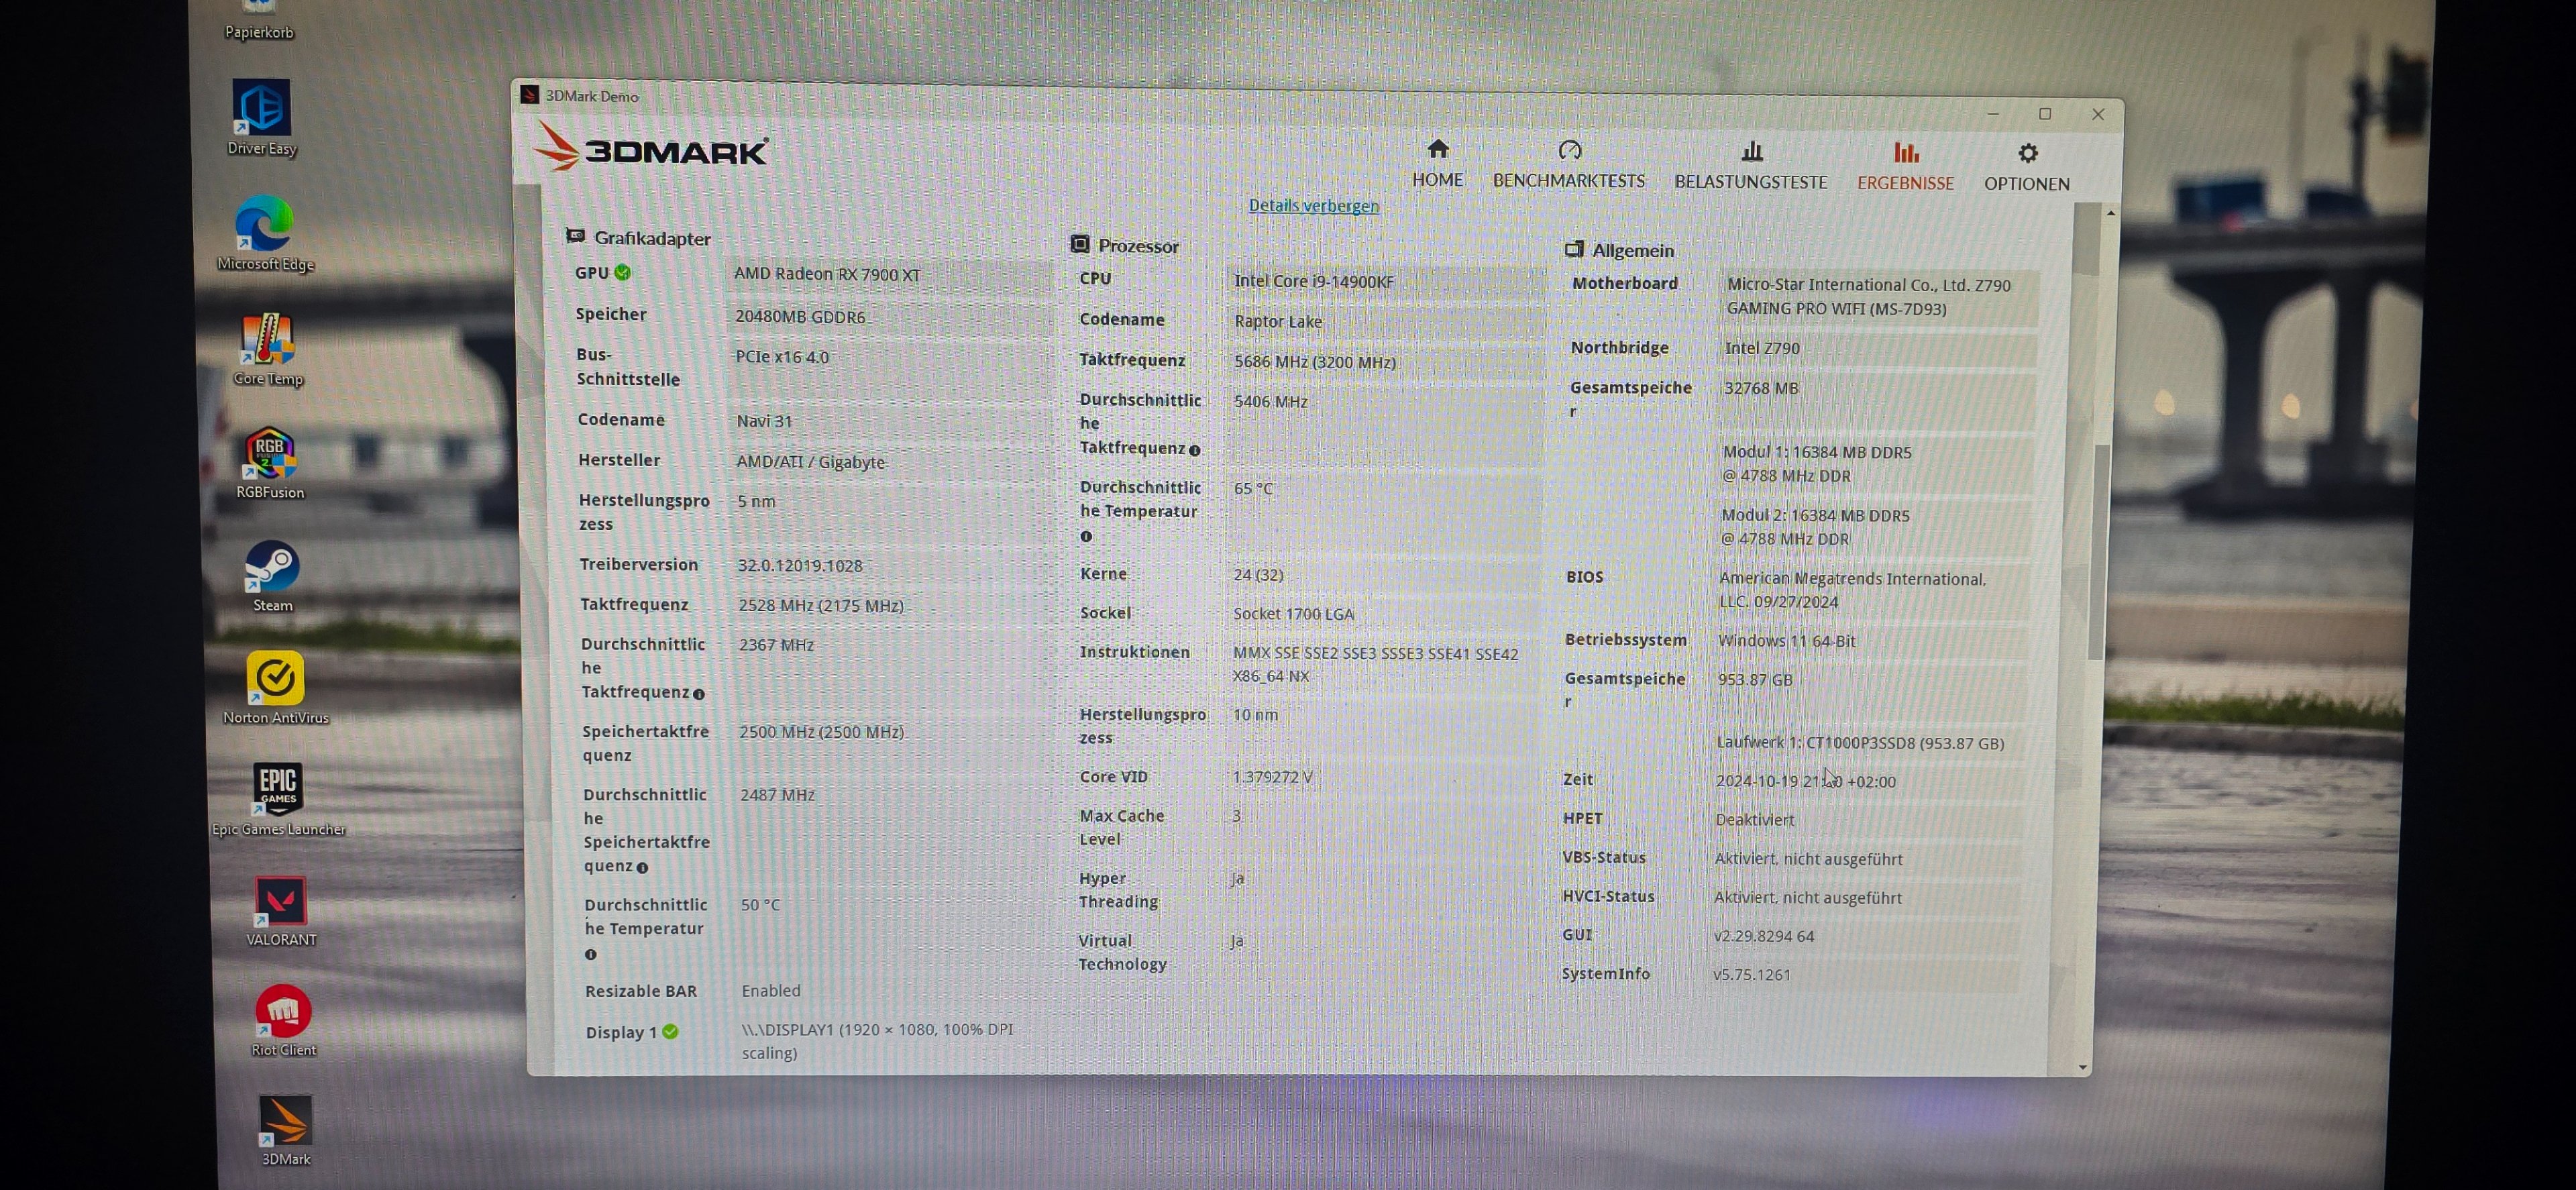Launch the VALORANT desktop shortcut

(281, 902)
